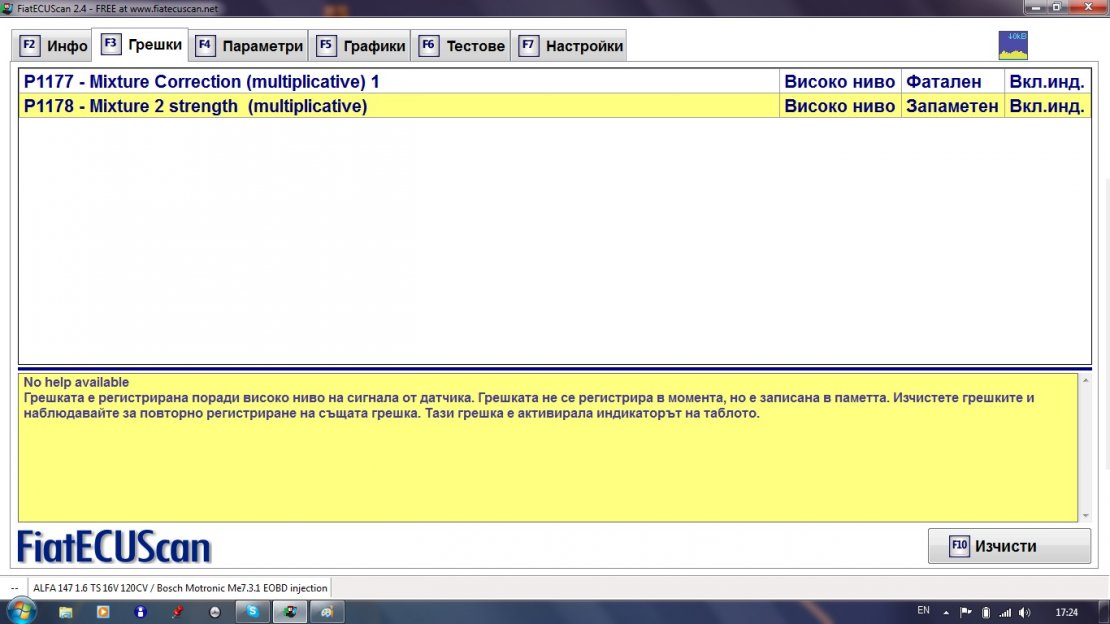
Task: Go to the Графики tab
Action: (361, 46)
